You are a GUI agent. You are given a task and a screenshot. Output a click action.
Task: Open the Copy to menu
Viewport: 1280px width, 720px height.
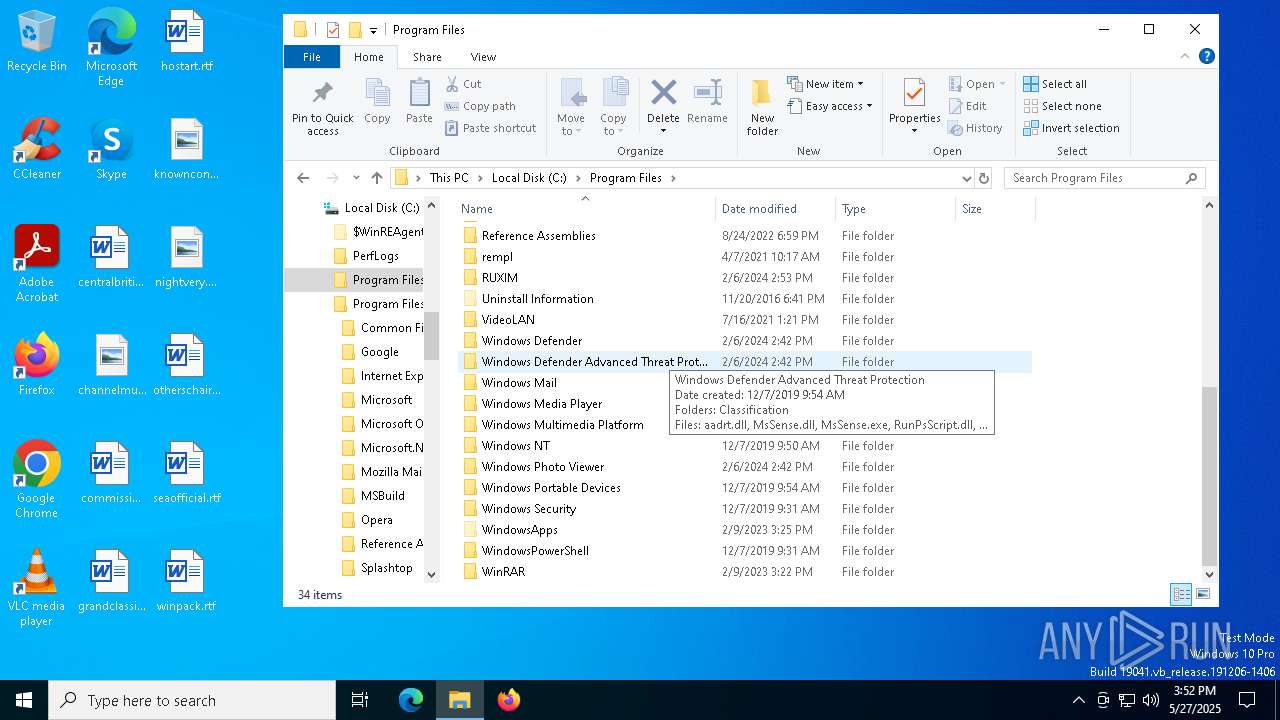click(613, 107)
